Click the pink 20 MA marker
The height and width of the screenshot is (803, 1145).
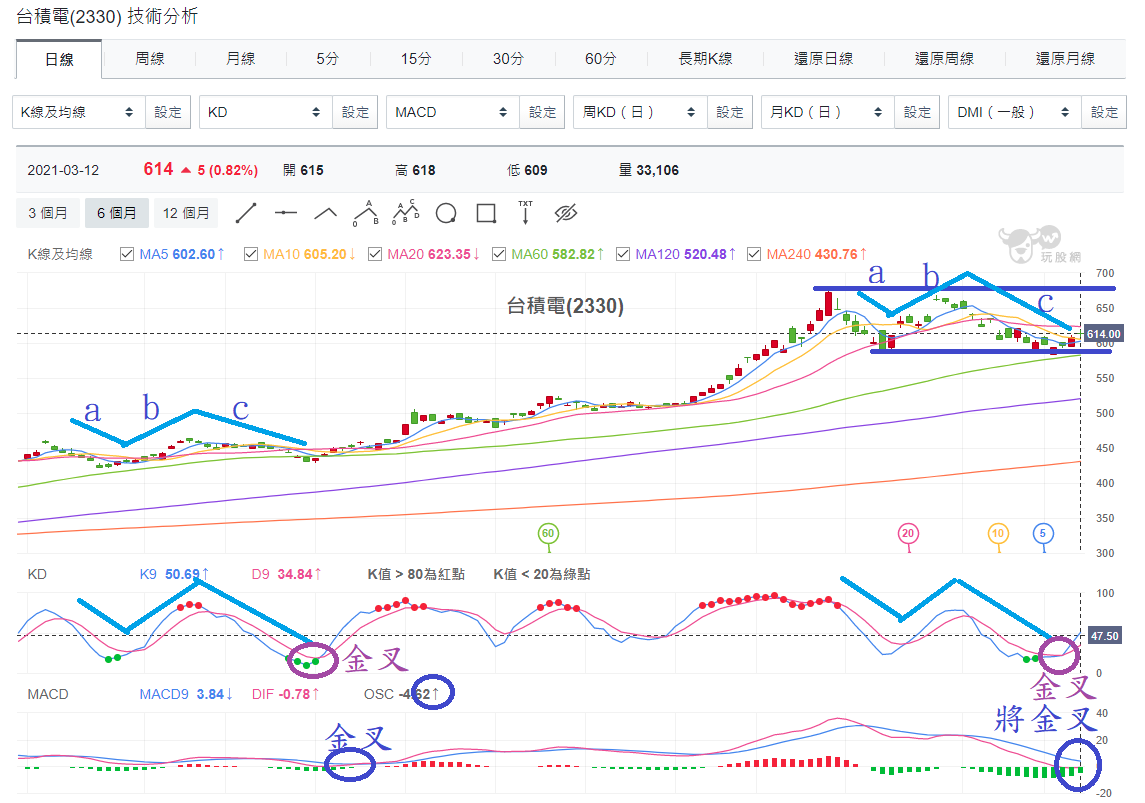click(908, 534)
